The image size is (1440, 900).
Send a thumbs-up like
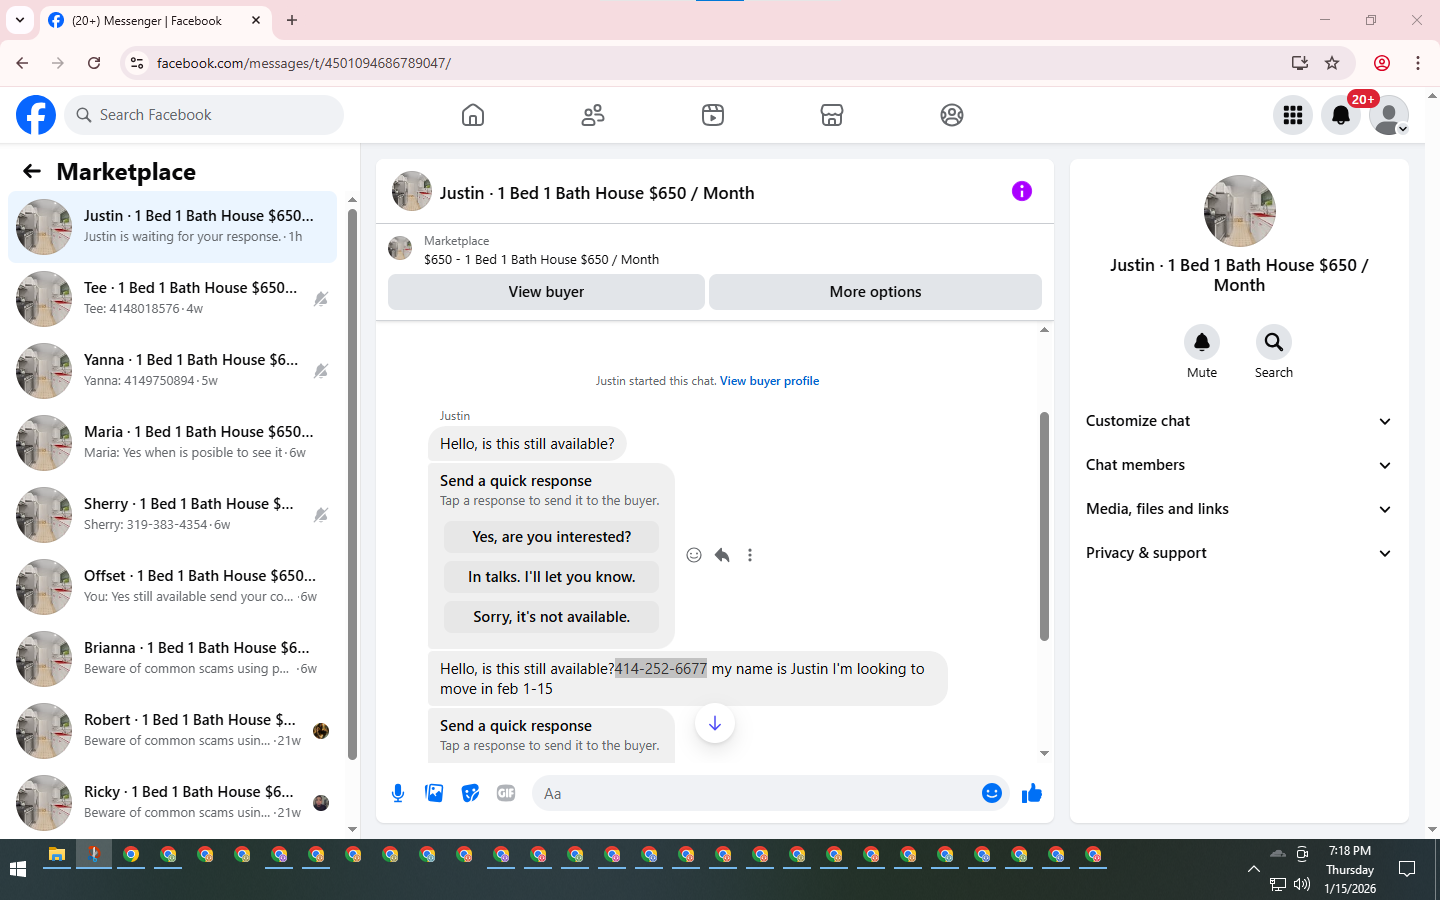[x=1032, y=793]
